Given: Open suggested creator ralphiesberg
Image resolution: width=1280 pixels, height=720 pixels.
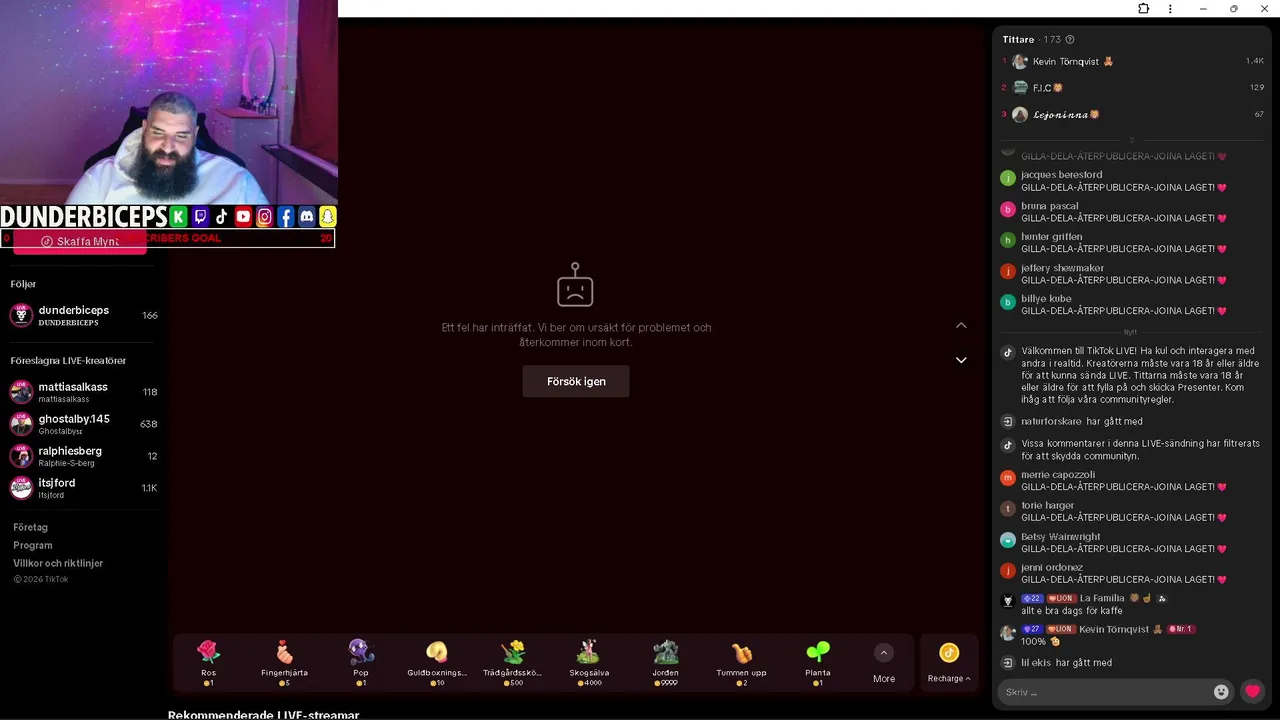Looking at the screenshot, I should pos(84,456).
